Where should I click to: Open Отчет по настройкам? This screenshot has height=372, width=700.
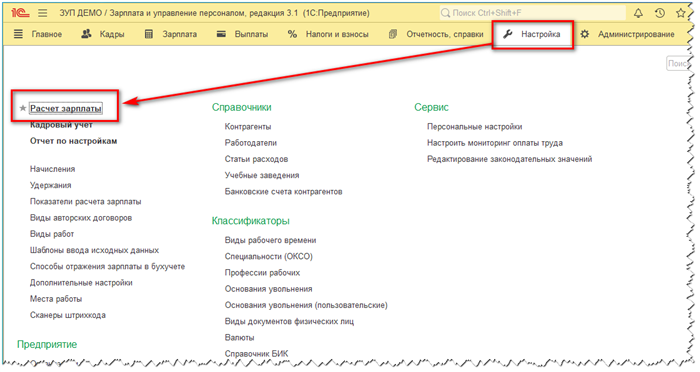click(x=74, y=141)
